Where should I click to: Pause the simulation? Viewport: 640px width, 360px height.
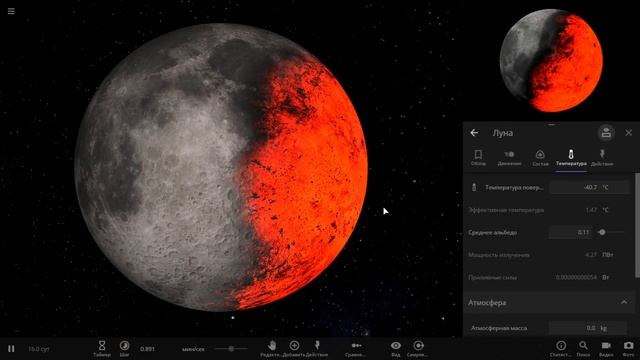[x=11, y=349]
